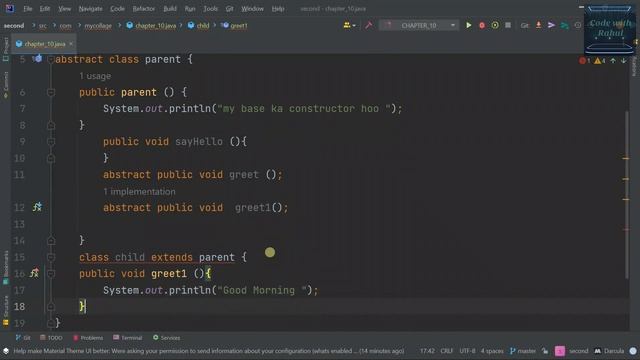Open the Refactor menu
This screenshot has width=640, height=360.
[x=144, y=9]
